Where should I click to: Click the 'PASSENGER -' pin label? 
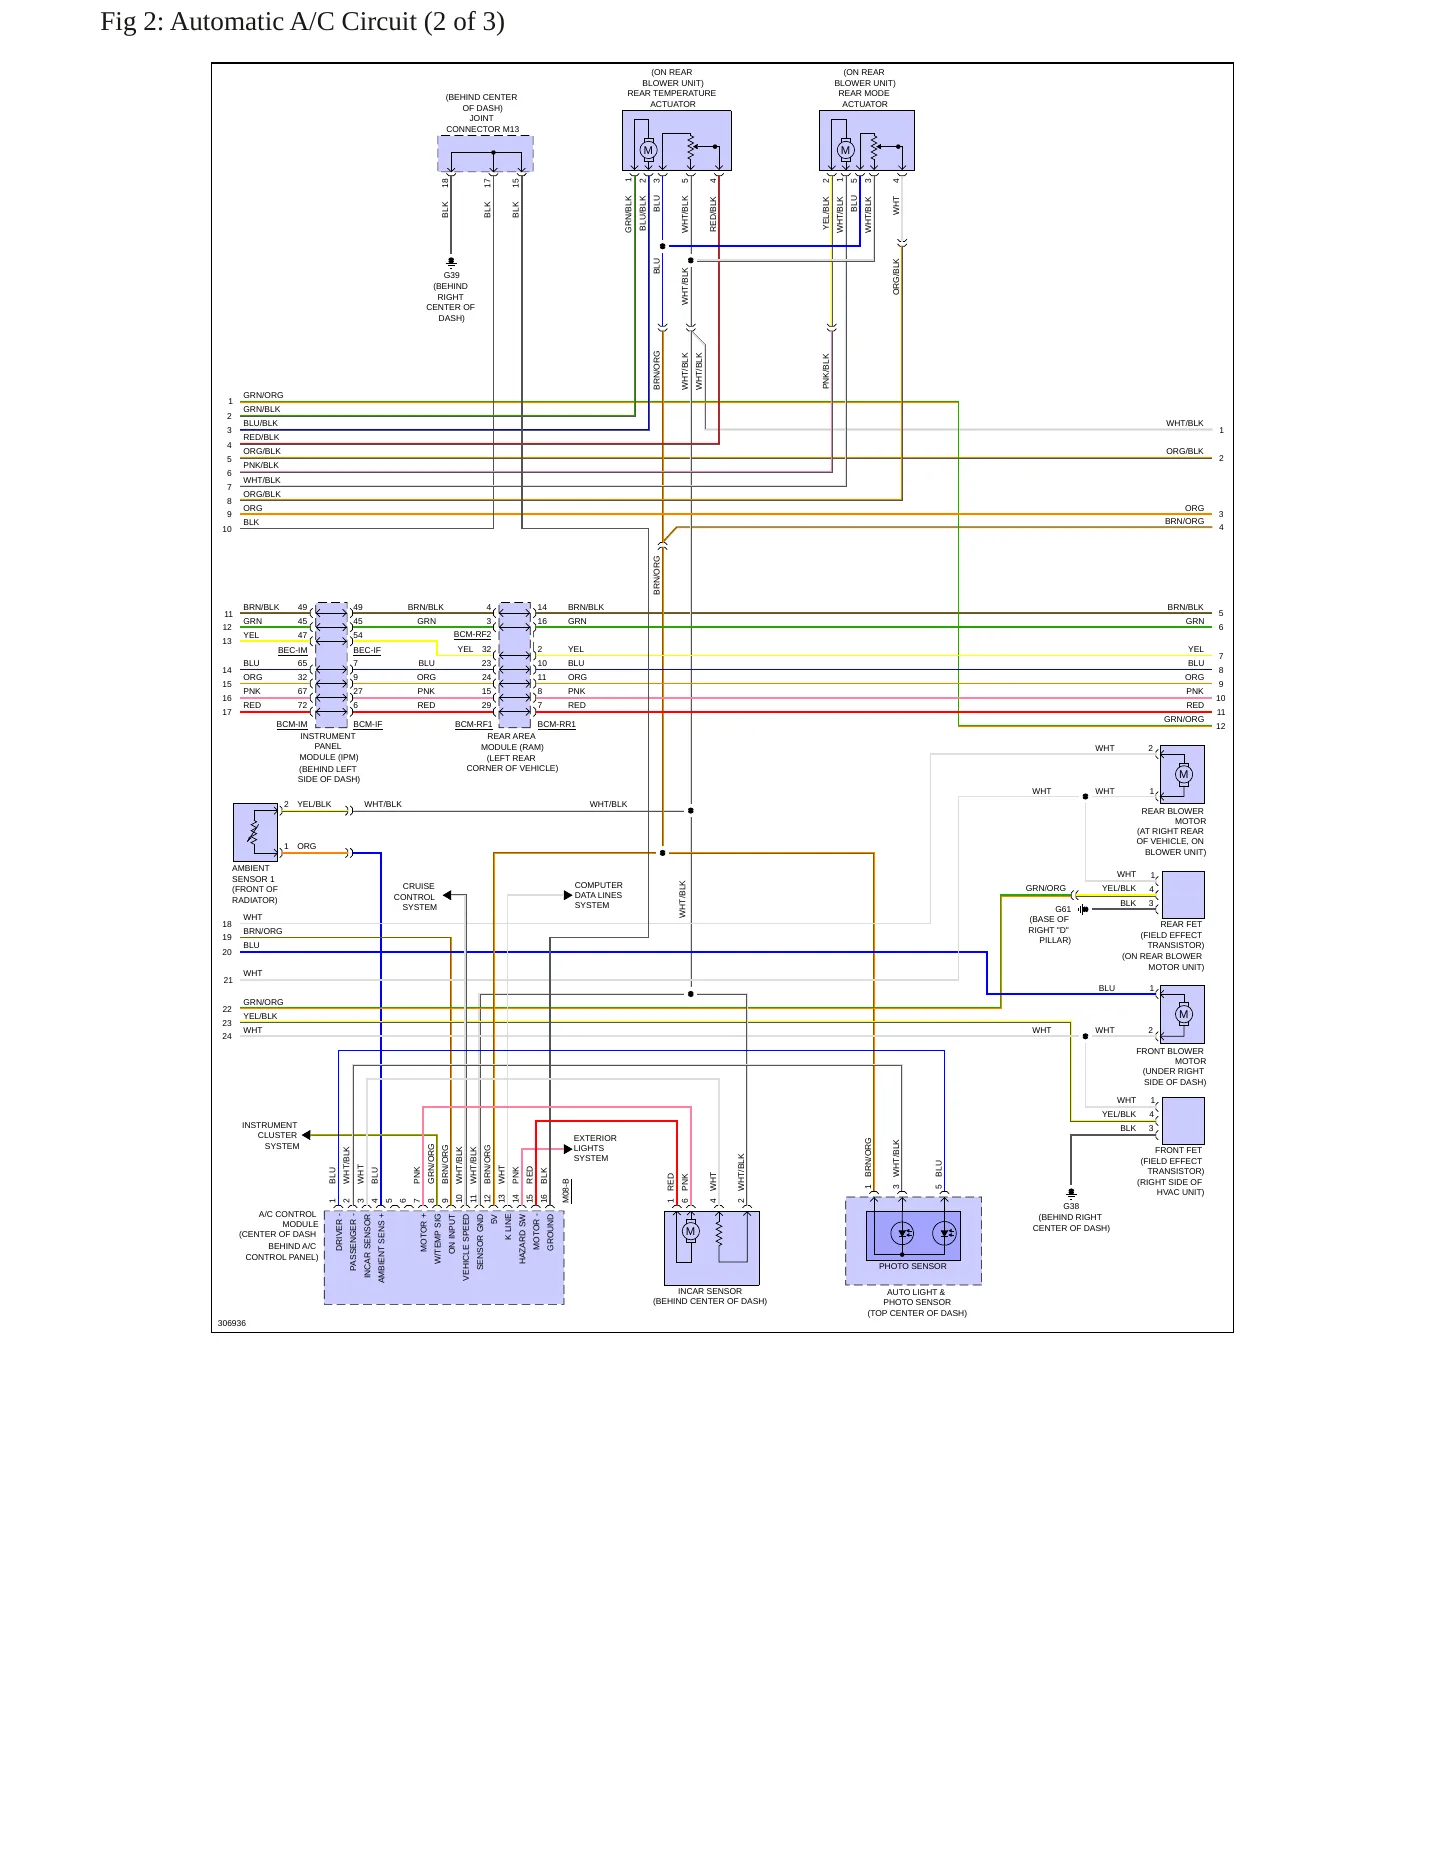[x=353, y=1243]
